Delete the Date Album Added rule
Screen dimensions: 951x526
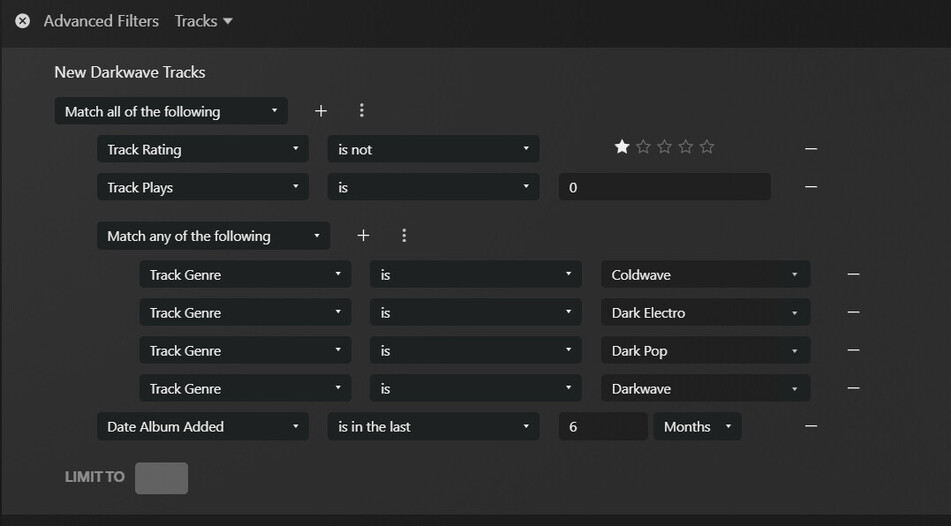811,426
